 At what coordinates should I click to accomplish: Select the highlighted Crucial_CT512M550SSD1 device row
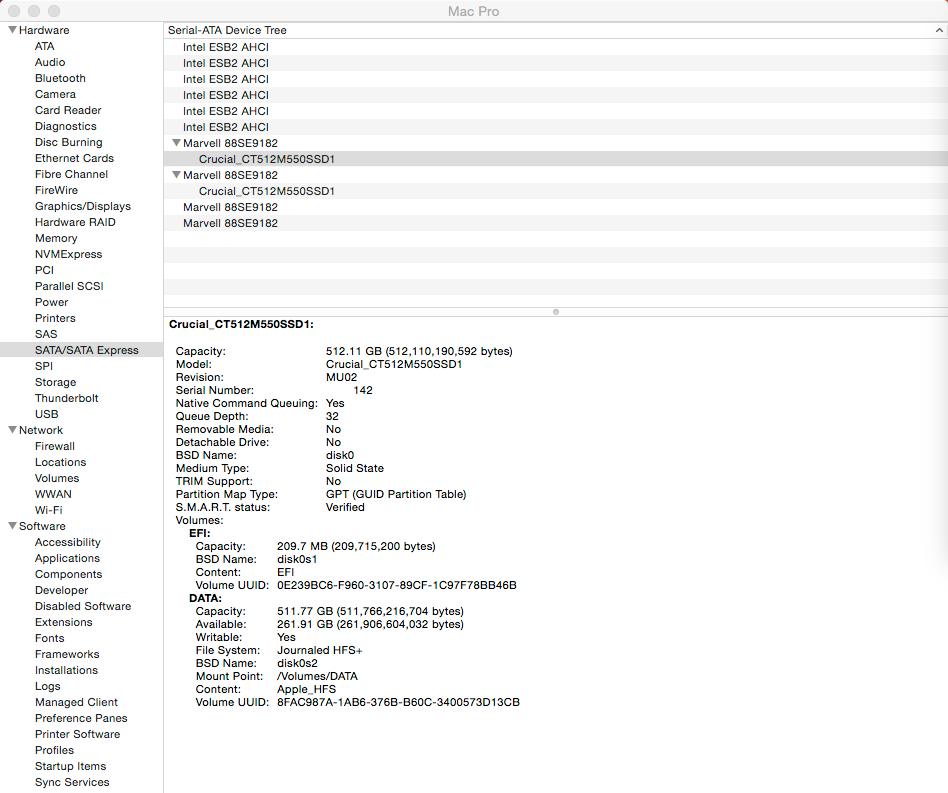(556, 159)
